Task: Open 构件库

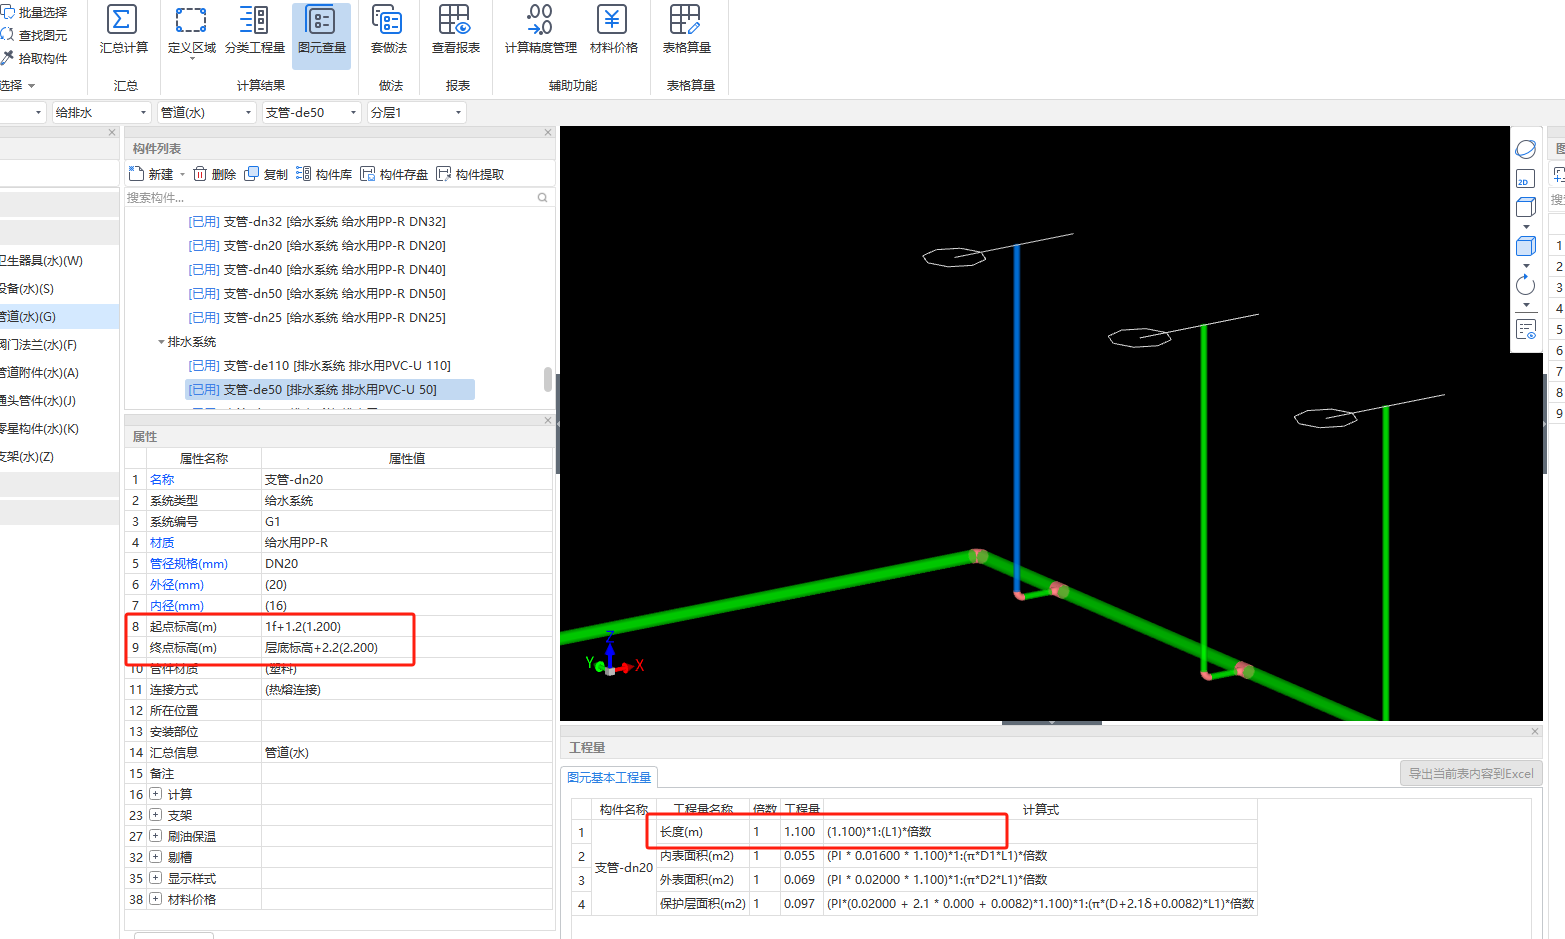Action: coord(324,174)
